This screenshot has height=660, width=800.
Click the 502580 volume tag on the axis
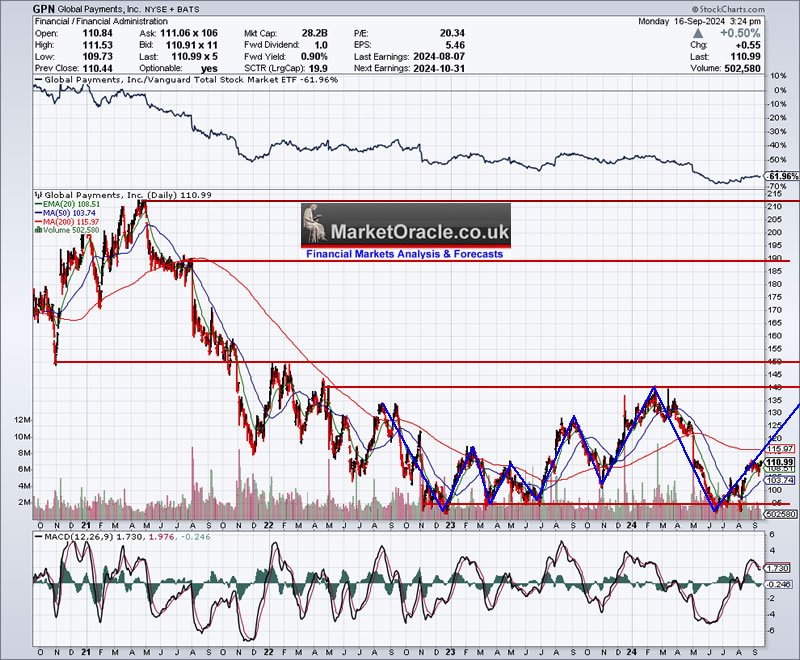pyautogui.click(x=781, y=515)
